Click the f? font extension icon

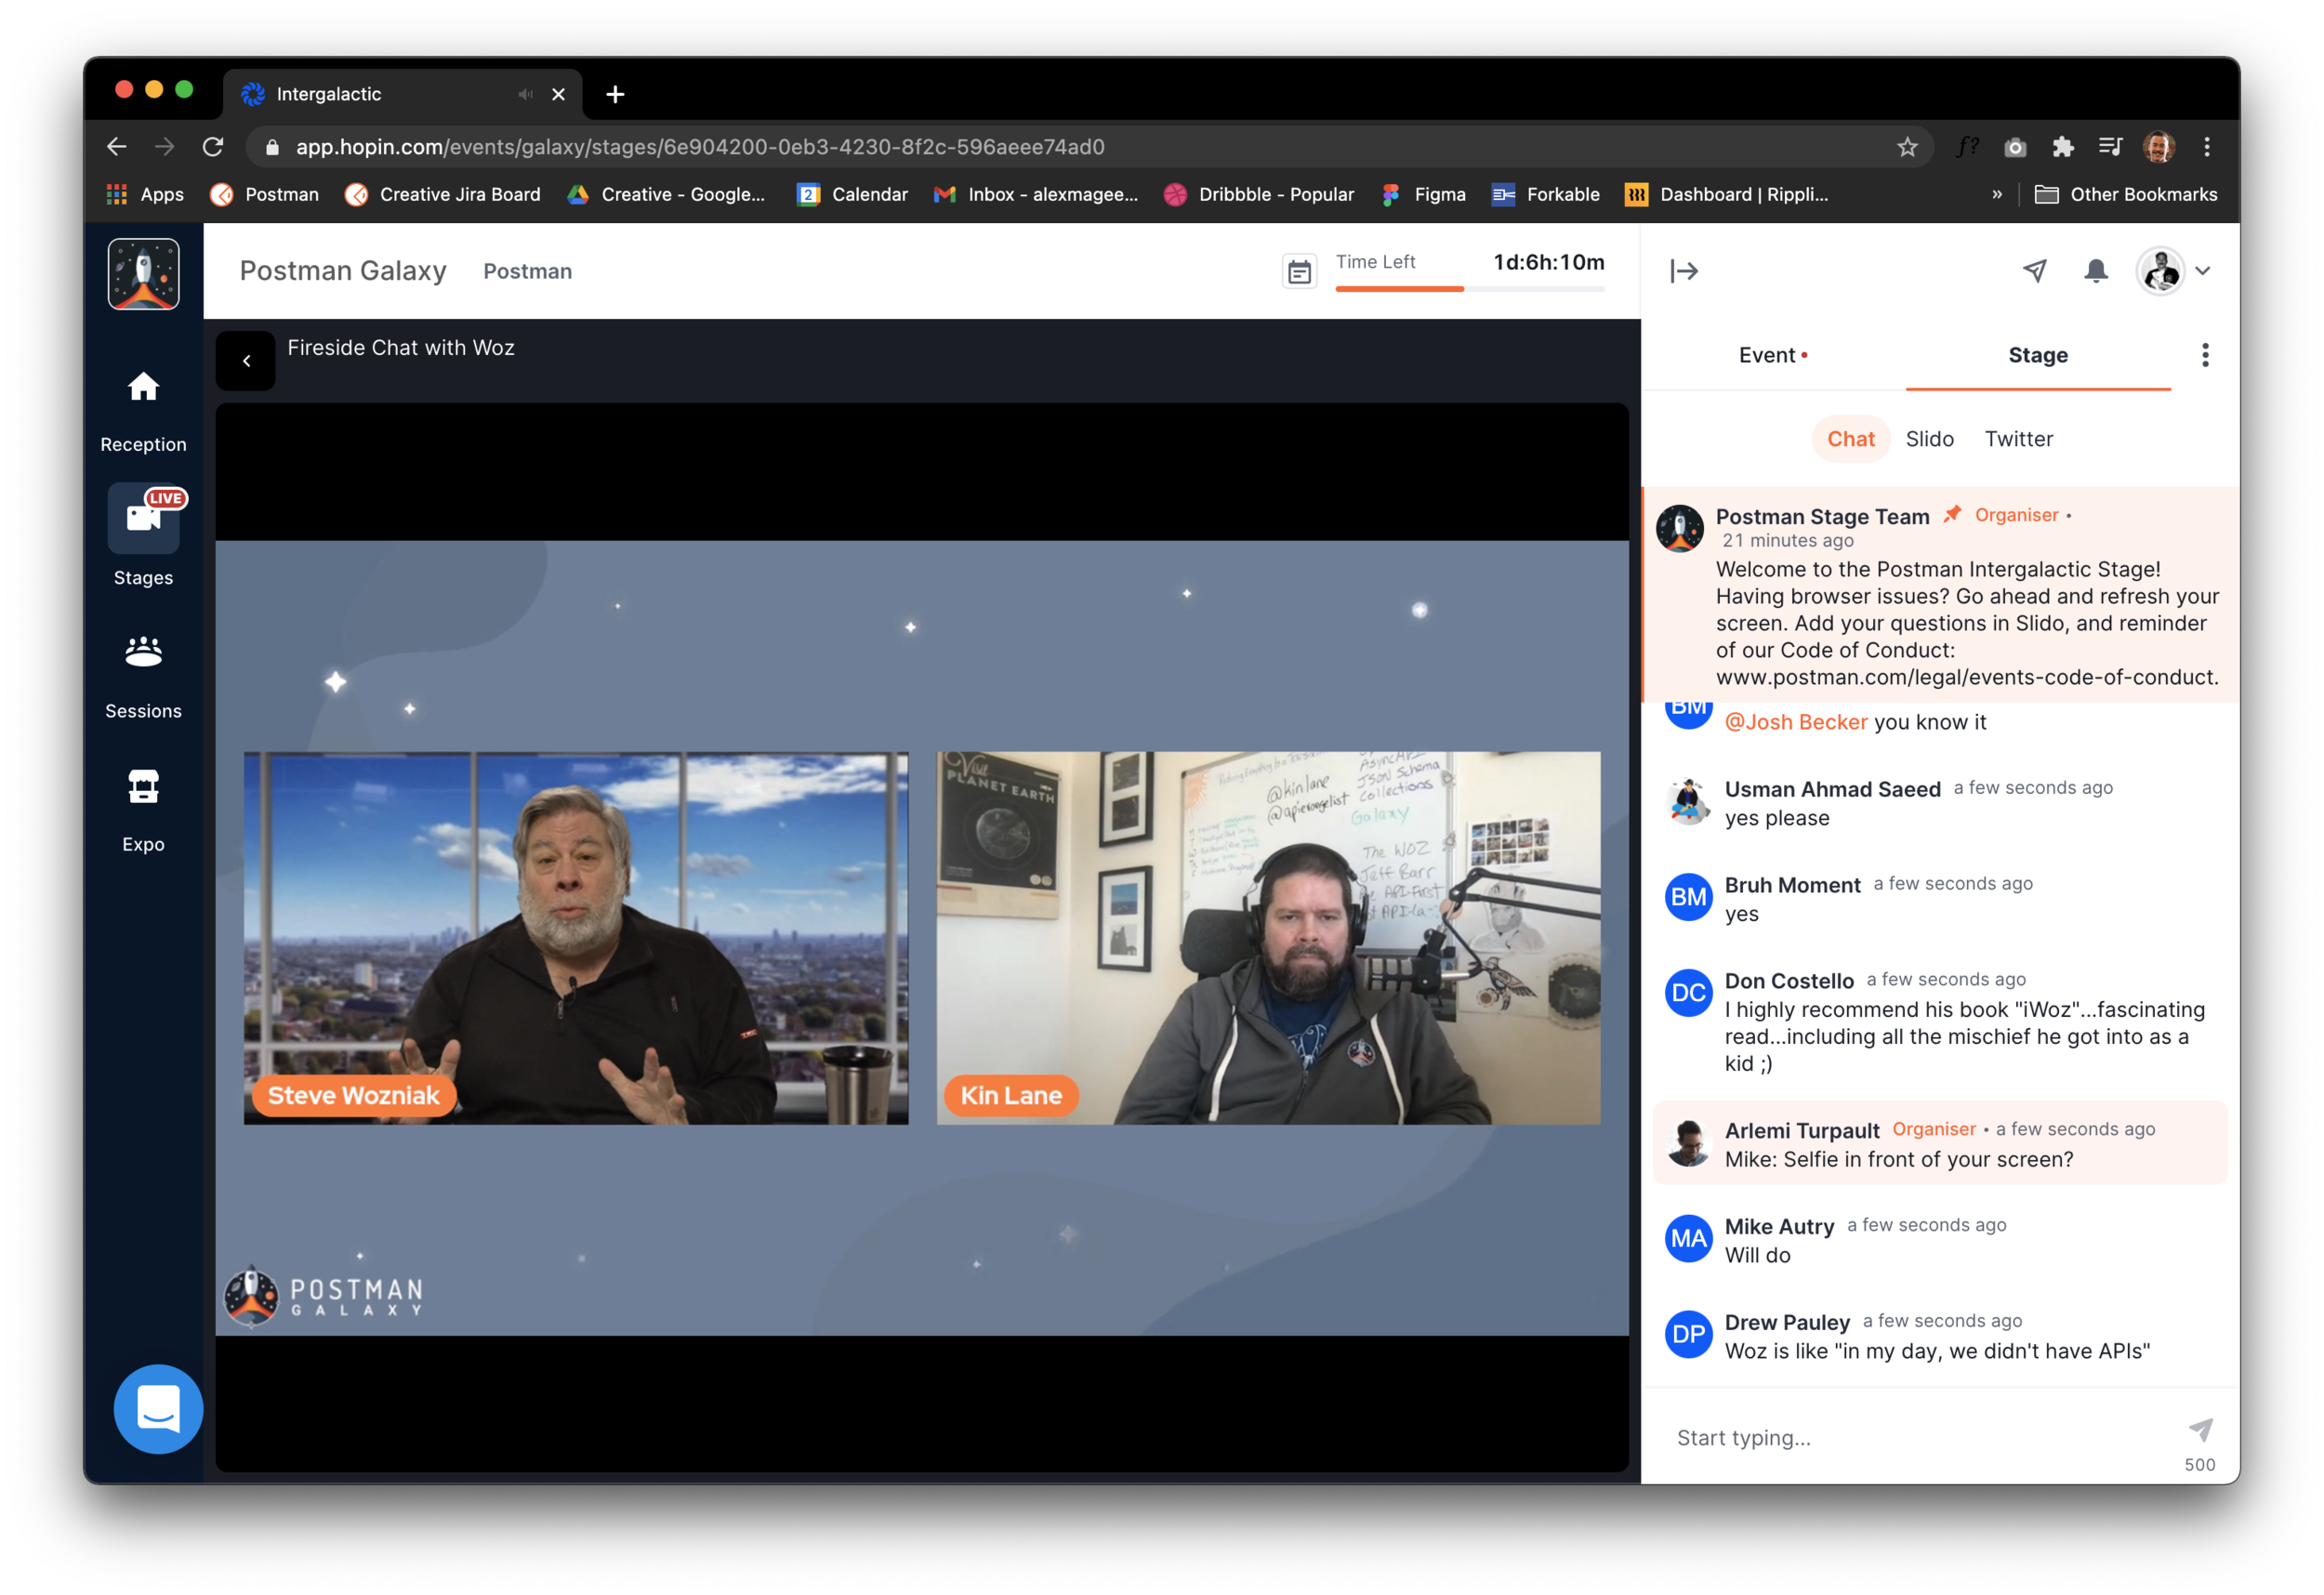1967,147
